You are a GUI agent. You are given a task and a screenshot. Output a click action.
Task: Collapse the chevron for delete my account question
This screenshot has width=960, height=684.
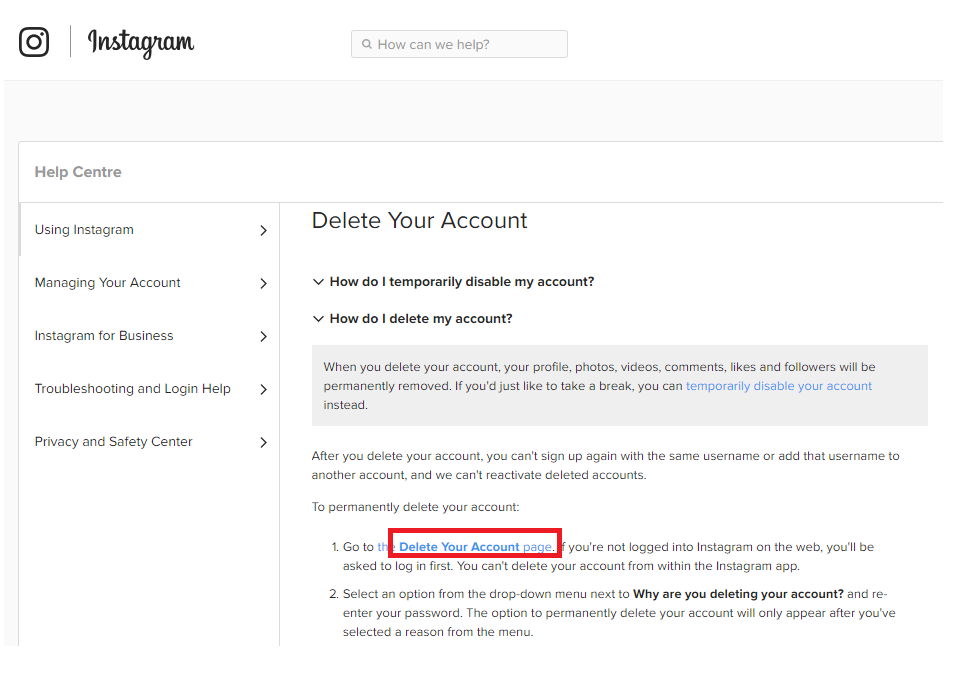(318, 319)
